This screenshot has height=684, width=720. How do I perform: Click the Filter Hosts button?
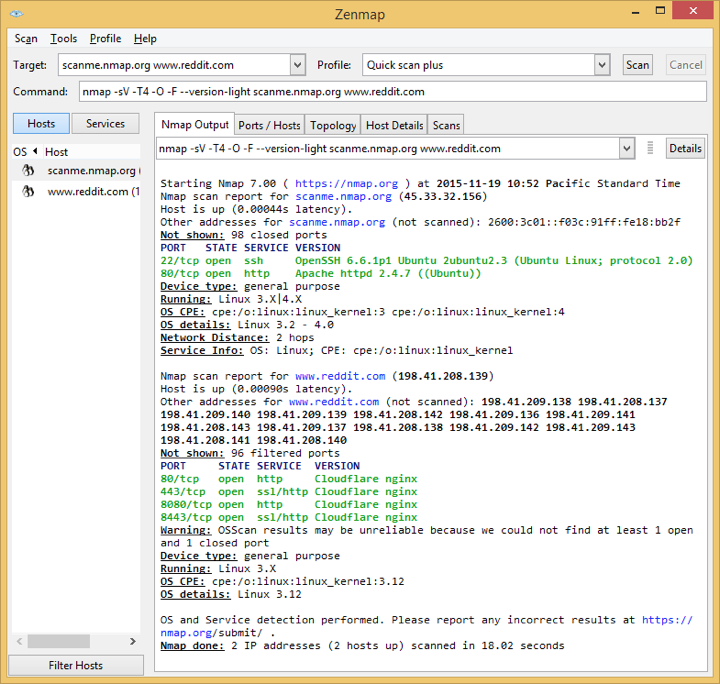tap(76, 665)
